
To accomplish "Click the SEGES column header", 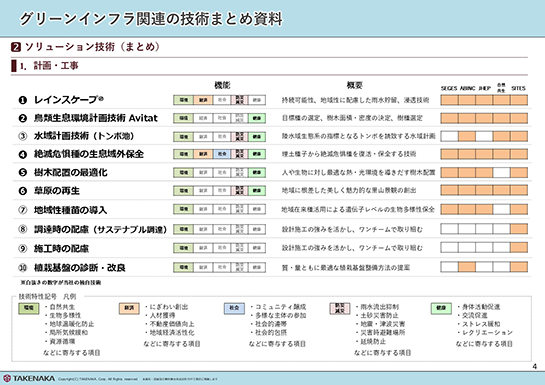I will point(449,88).
